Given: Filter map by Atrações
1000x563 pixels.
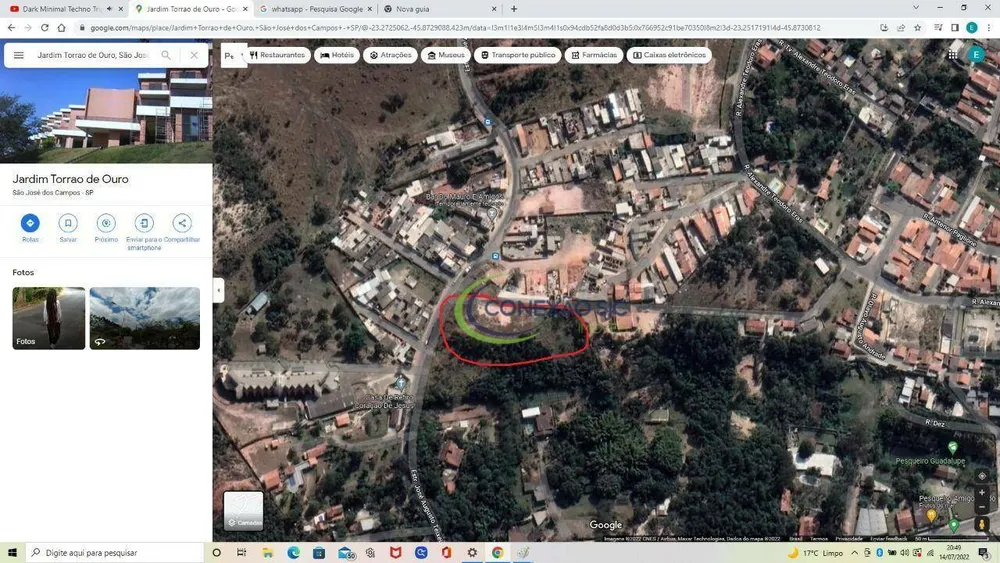Looking at the screenshot, I should 390,55.
